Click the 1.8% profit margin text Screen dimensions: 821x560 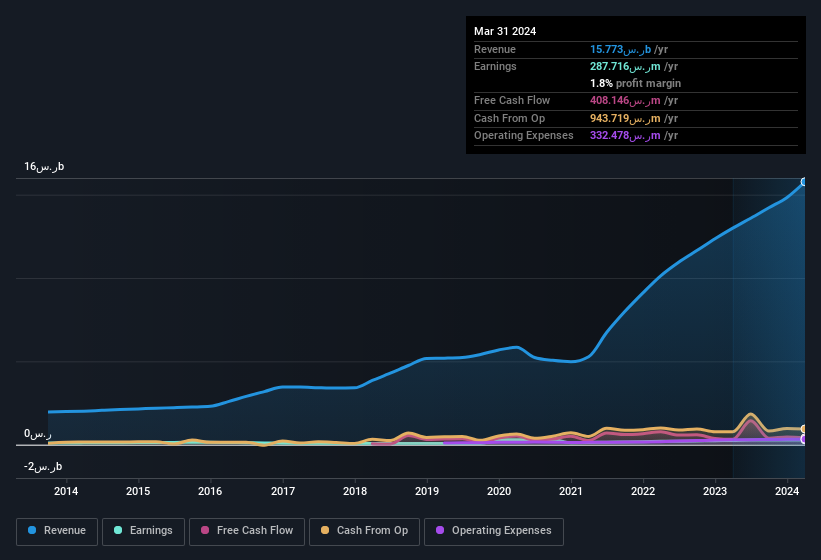(635, 83)
